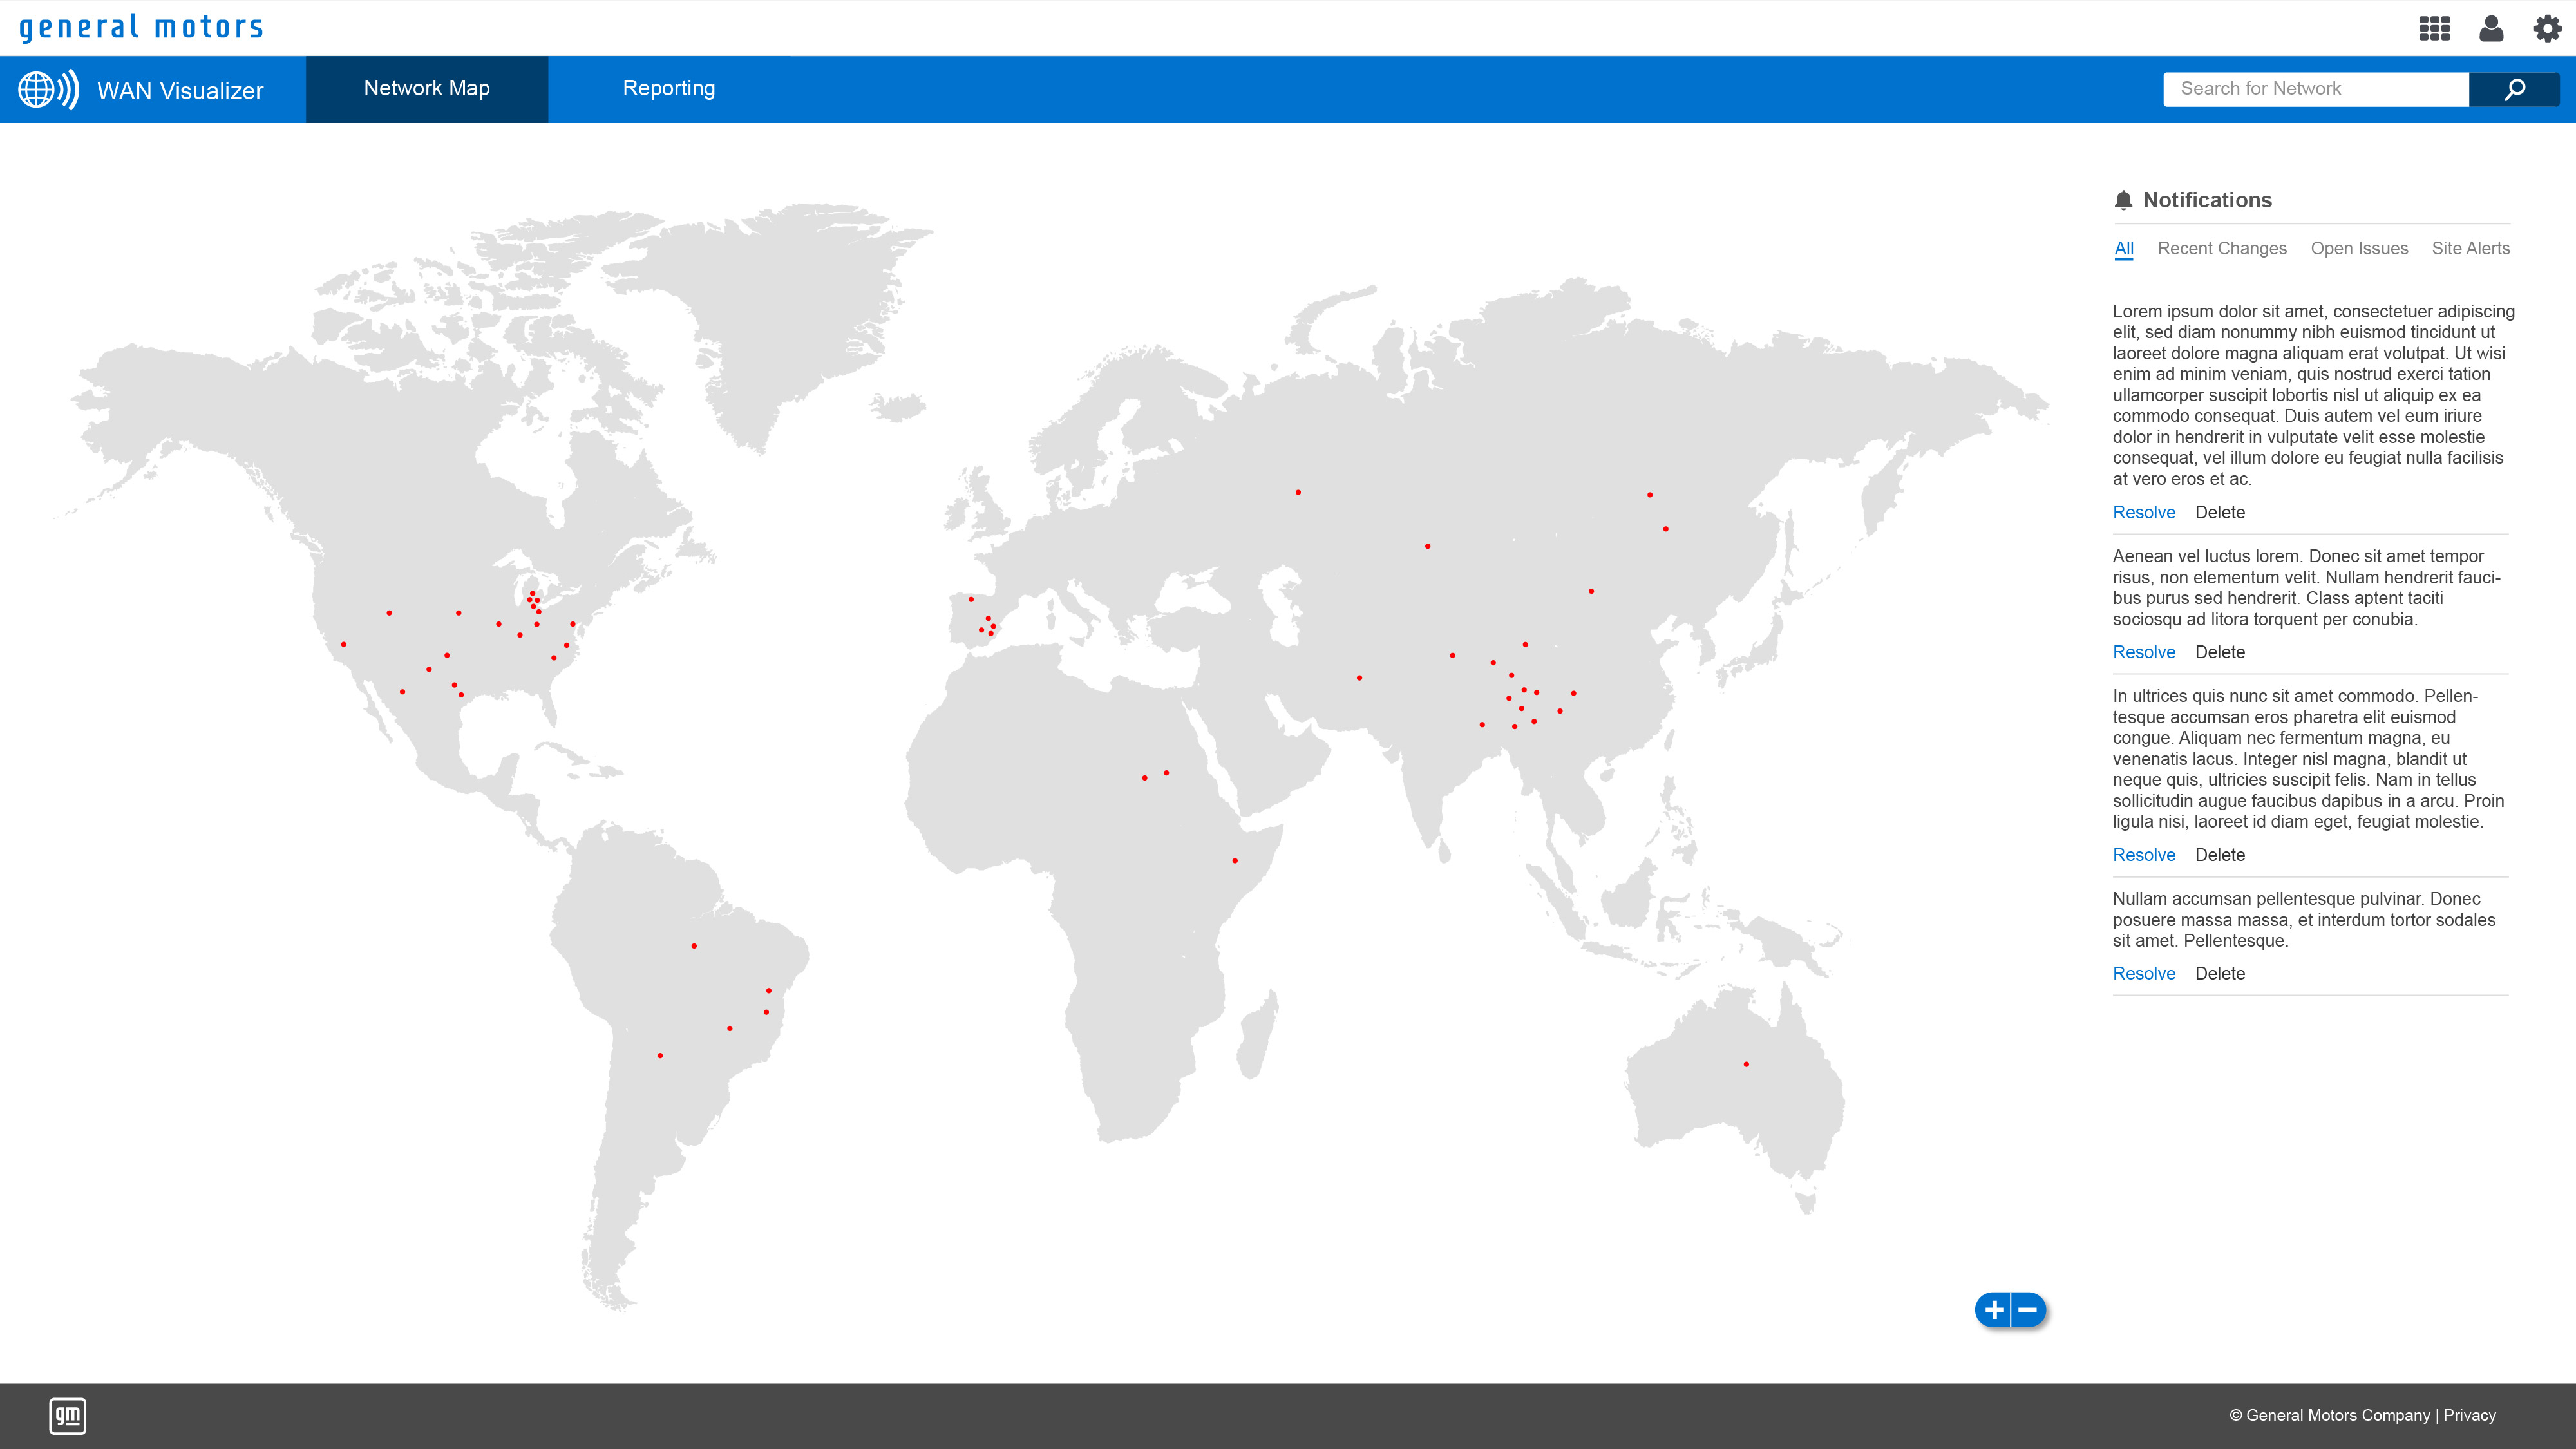Screen dimensions: 2576x1449
Task: Select the Recent Changes notification filter
Action: tap(2222, 248)
